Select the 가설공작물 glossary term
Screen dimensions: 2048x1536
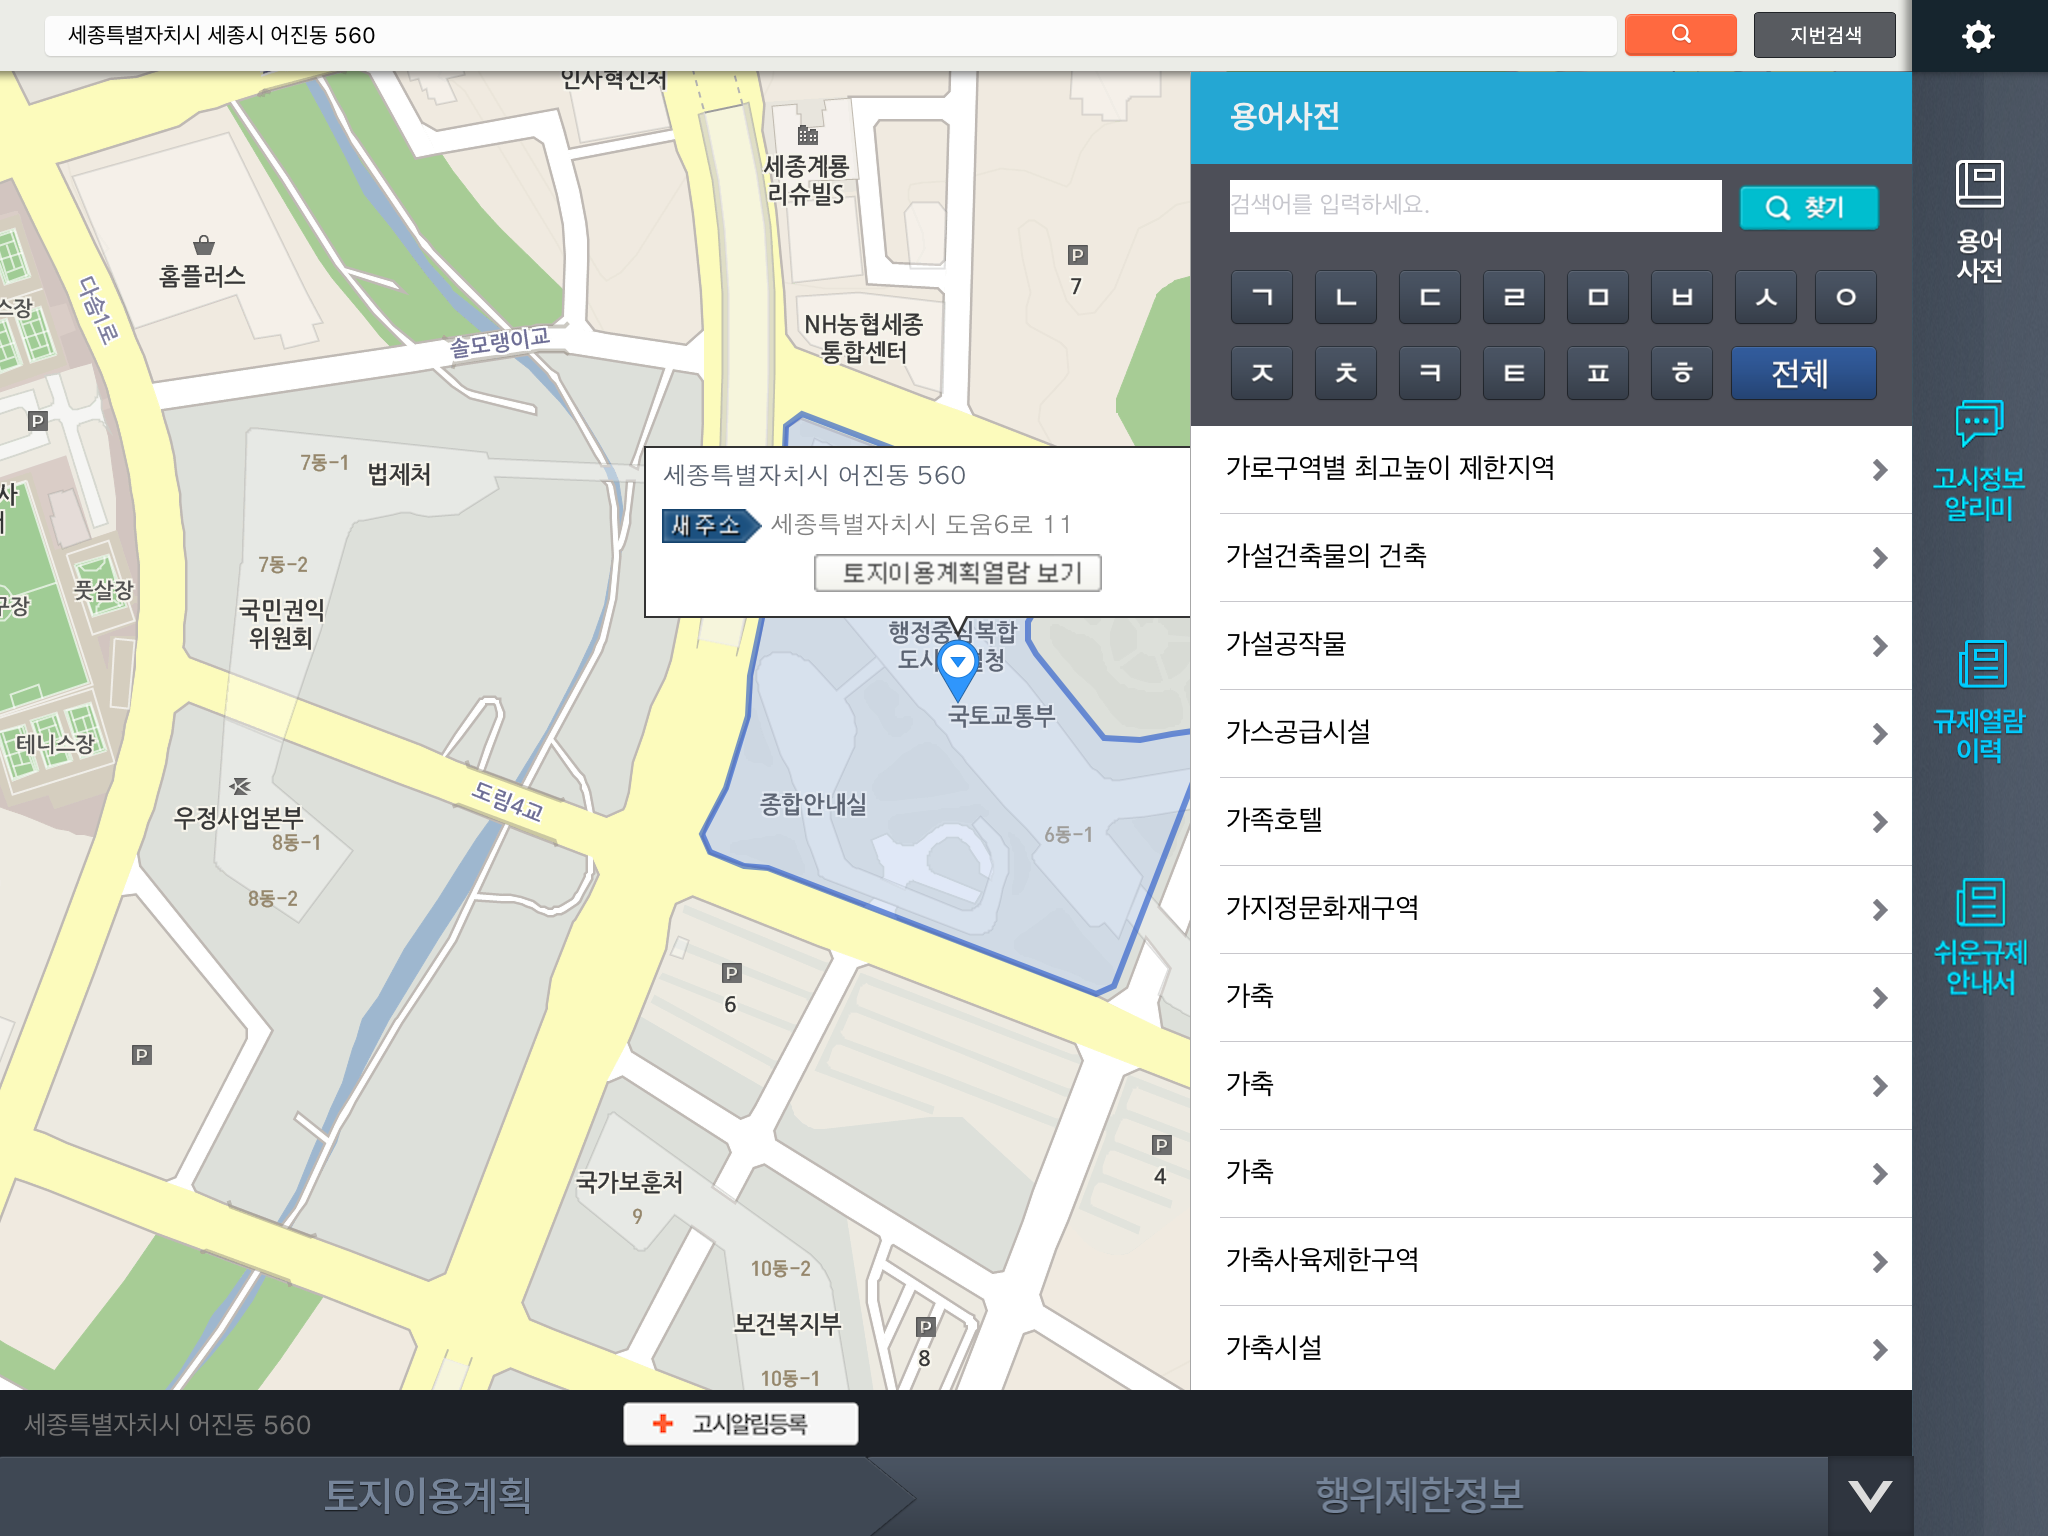(1286, 644)
